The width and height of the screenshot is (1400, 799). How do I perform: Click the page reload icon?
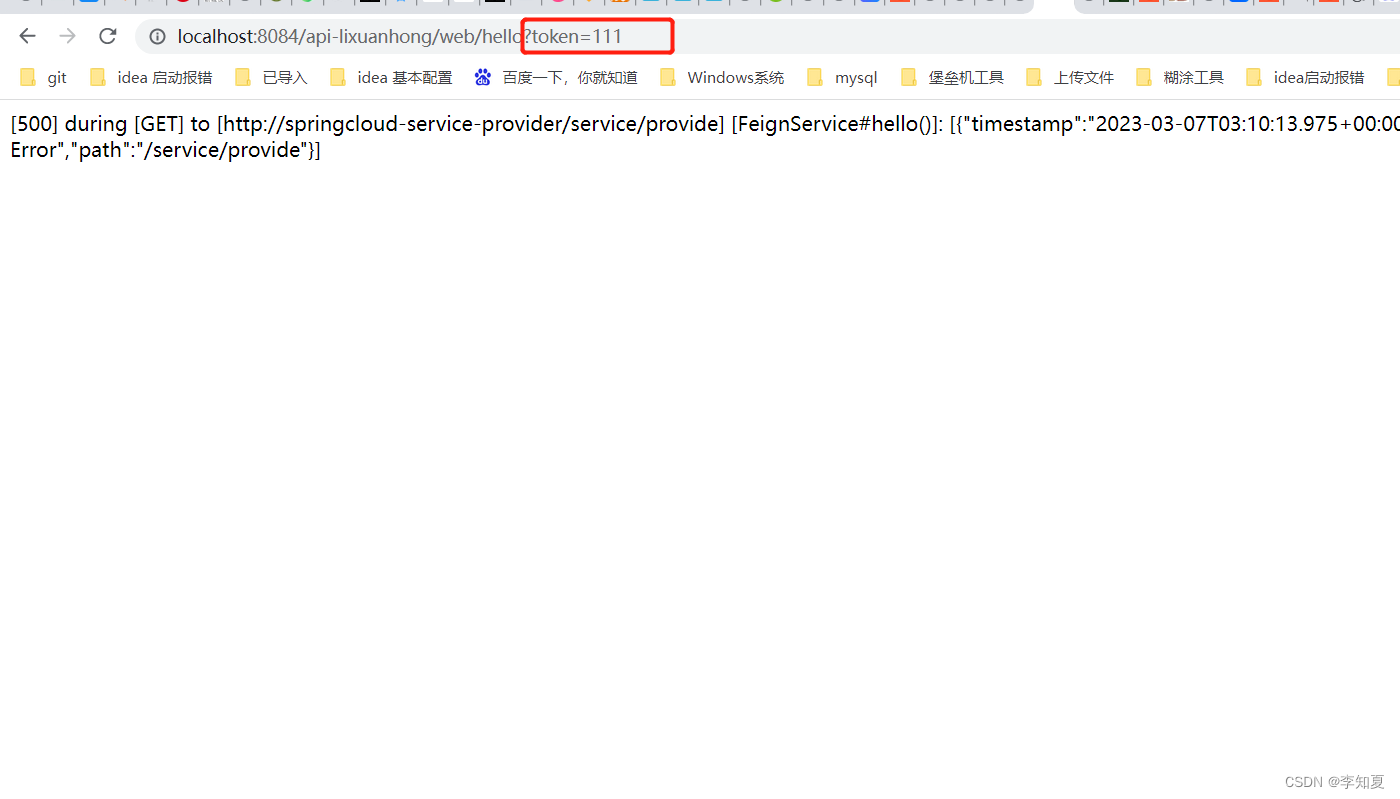[x=107, y=36]
